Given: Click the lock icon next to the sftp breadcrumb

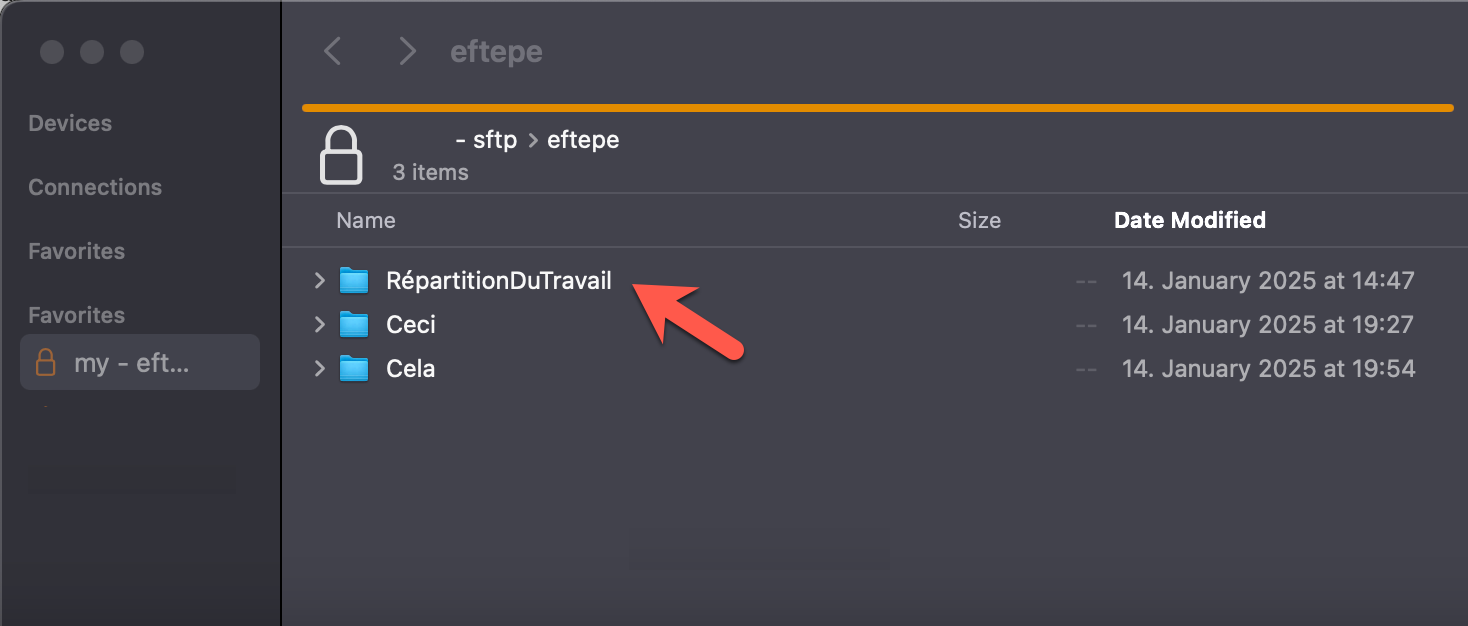Looking at the screenshot, I should [x=341, y=152].
